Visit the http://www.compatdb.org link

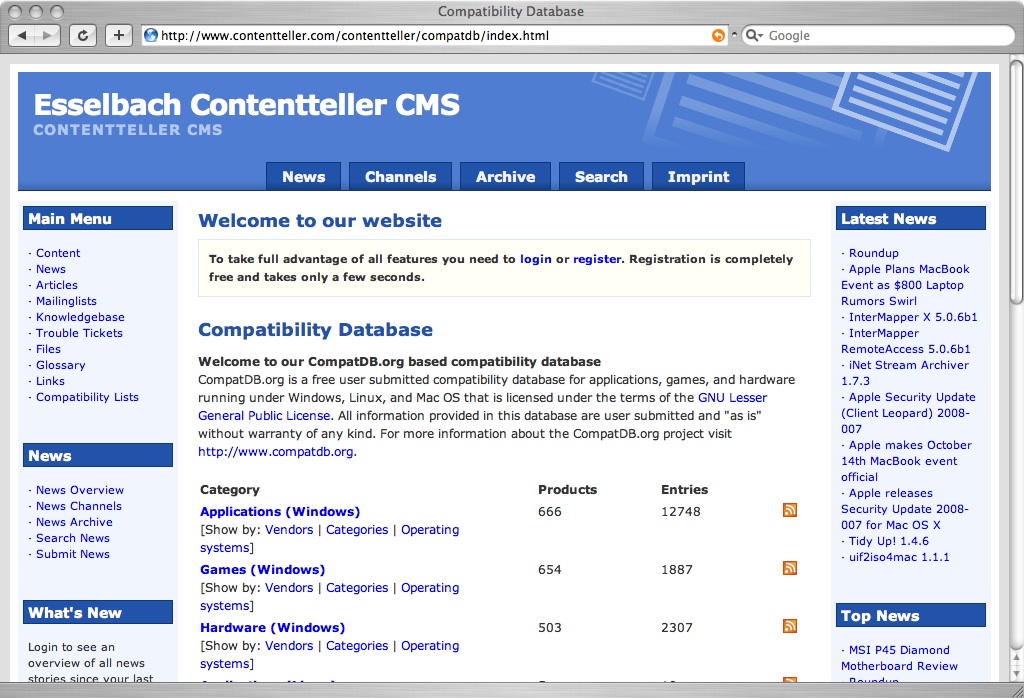276,452
